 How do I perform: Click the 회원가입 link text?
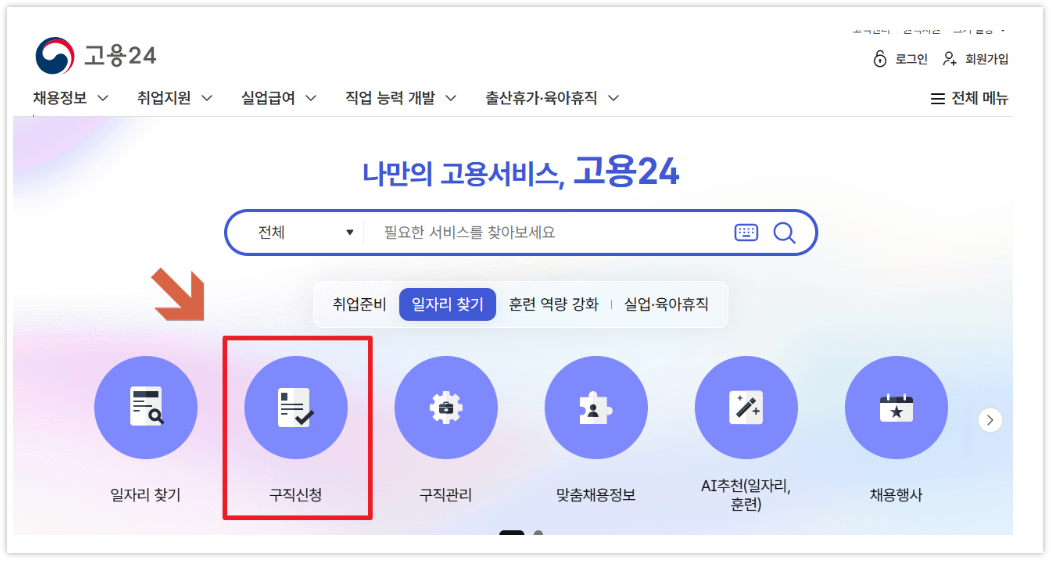[x=987, y=59]
